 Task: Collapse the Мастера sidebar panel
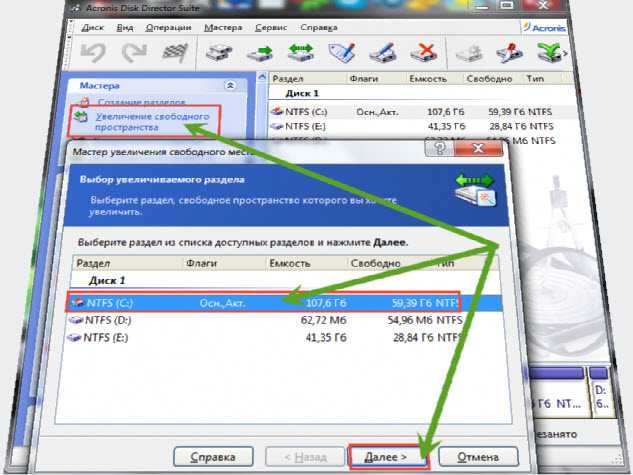tap(231, 85)
